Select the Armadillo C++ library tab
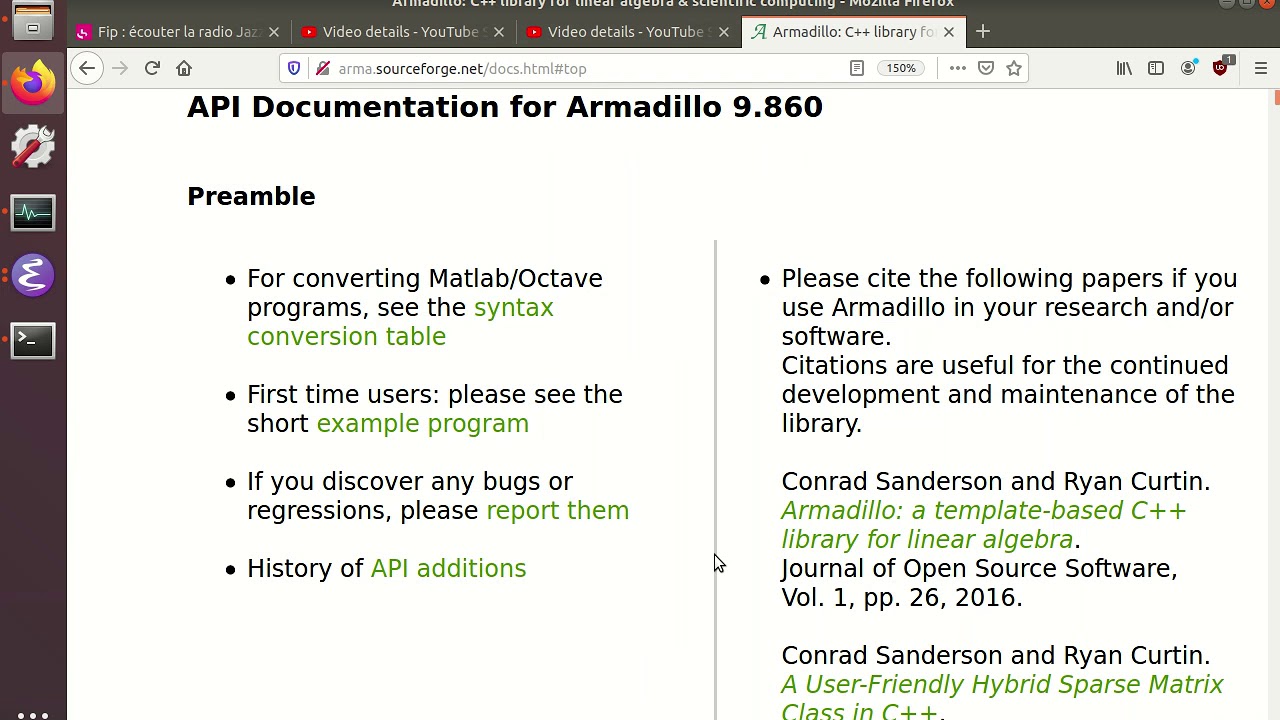This screenshot has height=720, width=1280. point(855,32)
